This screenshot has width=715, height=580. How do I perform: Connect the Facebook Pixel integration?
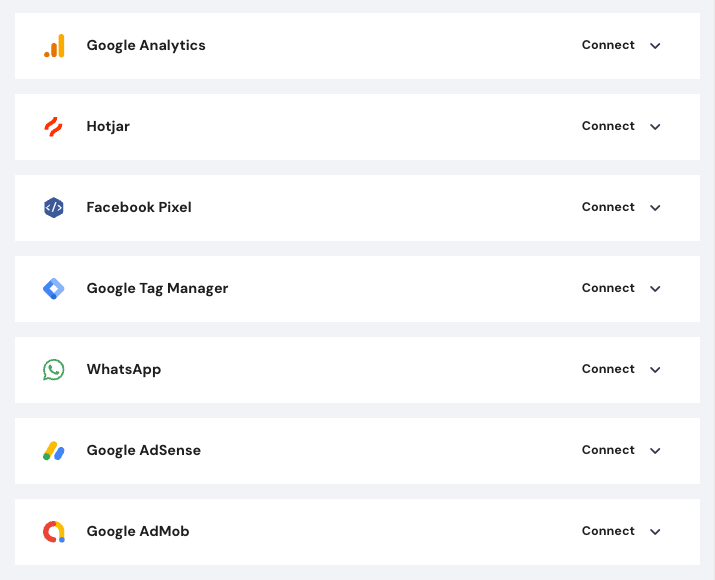tap(608, 207)
